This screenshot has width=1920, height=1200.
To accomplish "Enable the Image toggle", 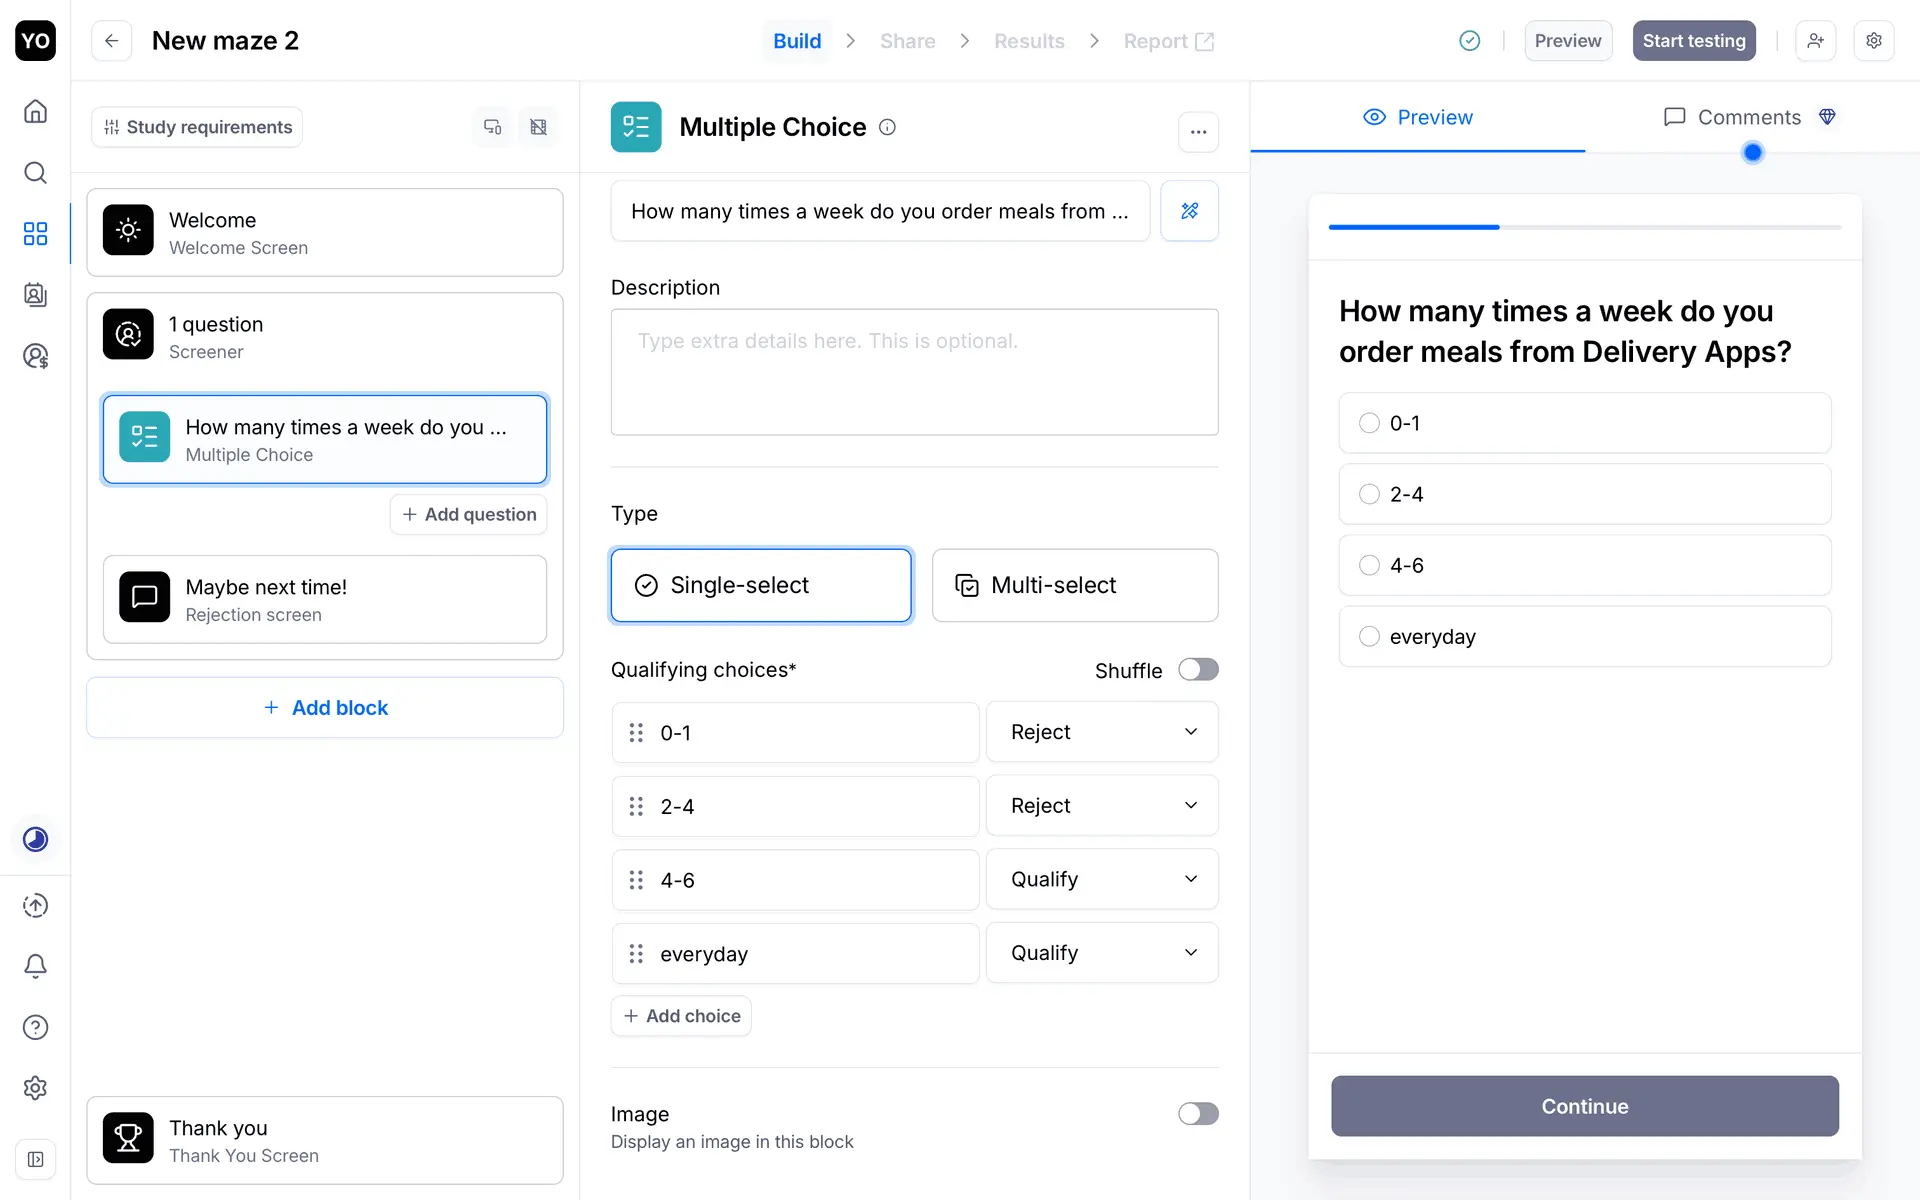I will [x=1197, y=1114].
